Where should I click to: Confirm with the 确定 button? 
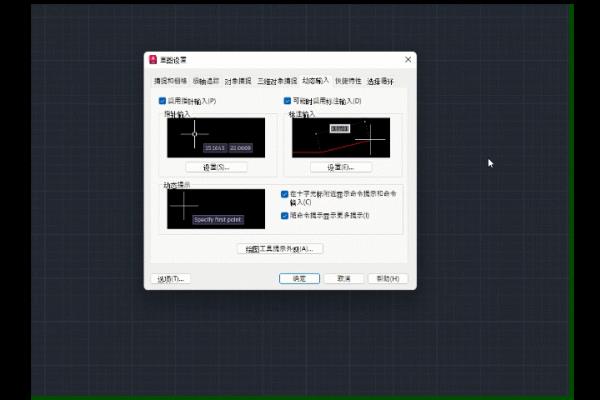(299, 279)
